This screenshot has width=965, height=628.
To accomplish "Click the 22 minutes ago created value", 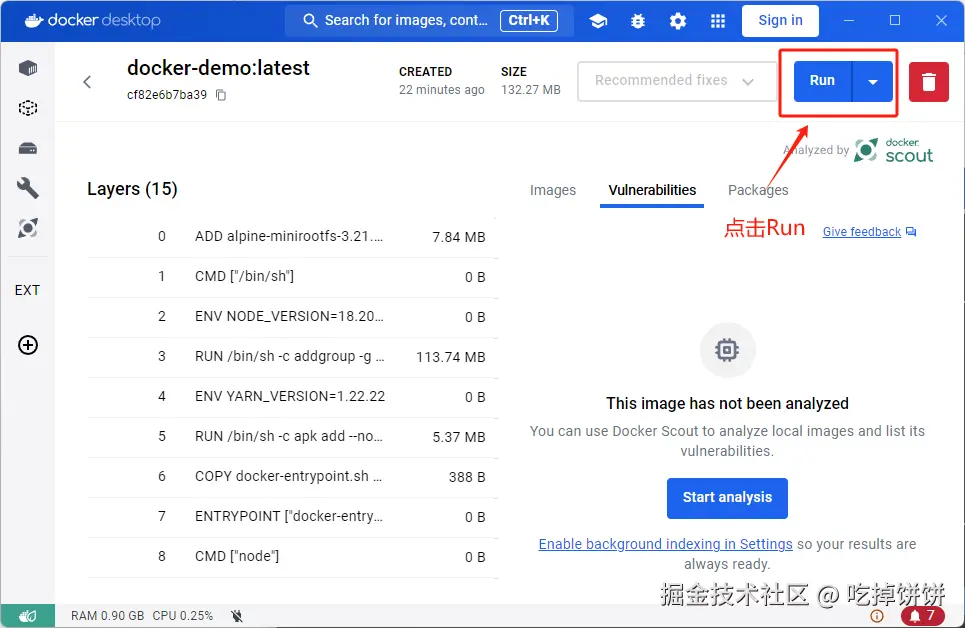I will pos(441,90).
